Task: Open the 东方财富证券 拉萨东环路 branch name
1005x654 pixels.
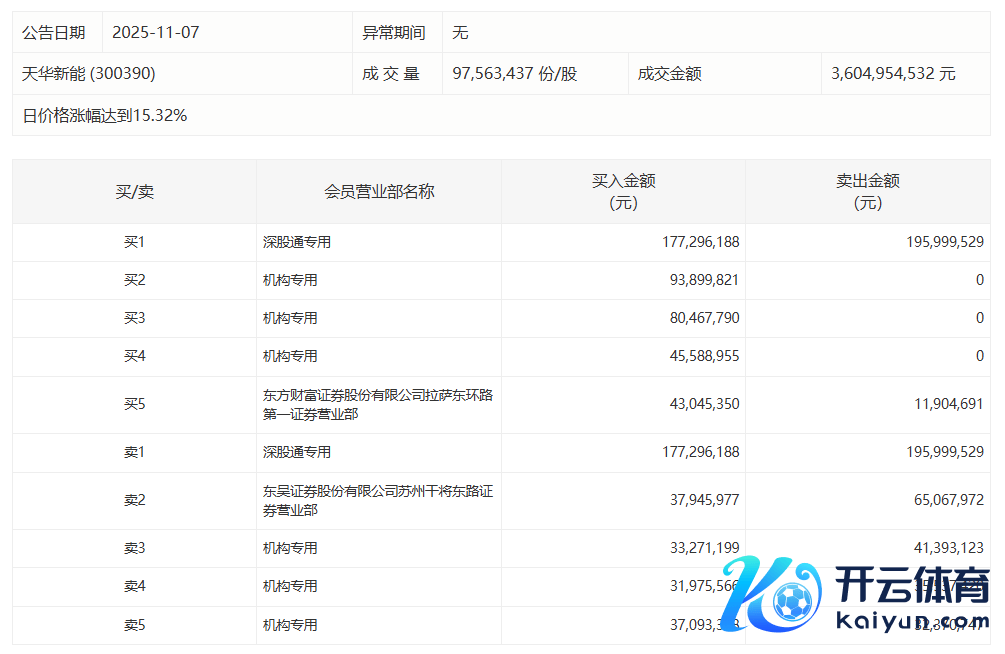Action: coord(377,405)
